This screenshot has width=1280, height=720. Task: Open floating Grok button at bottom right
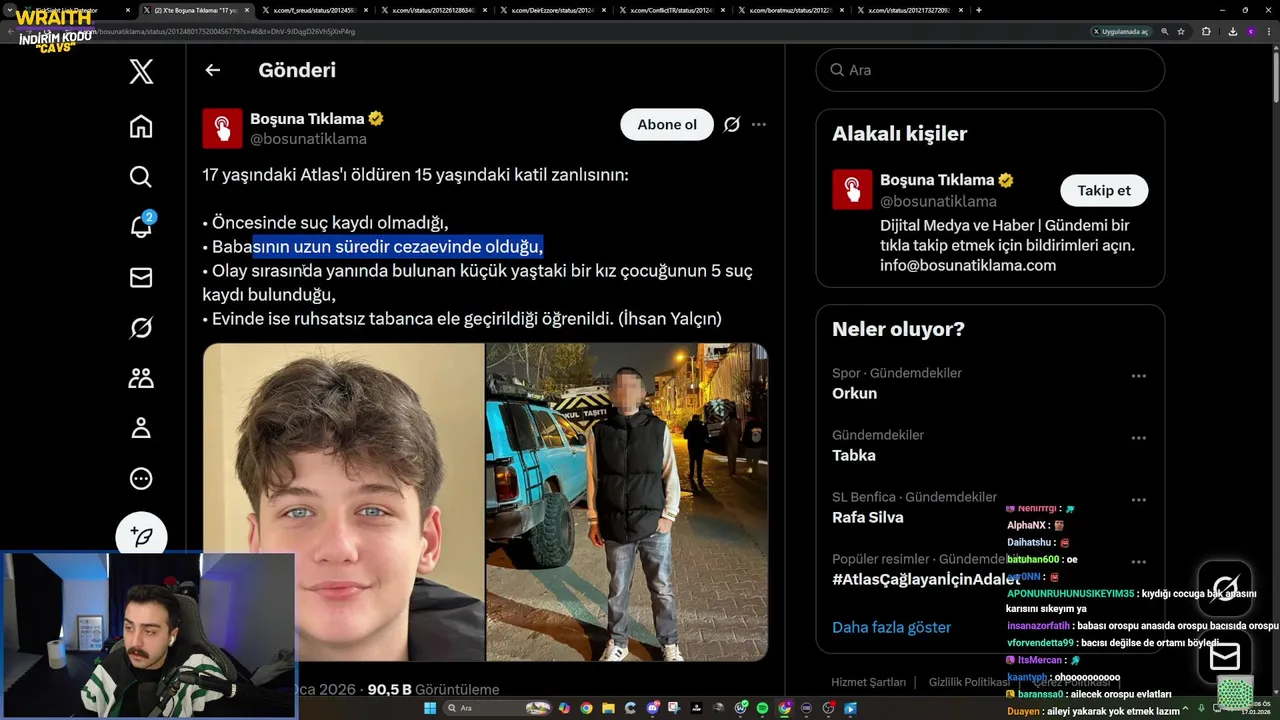point(1225,587)
